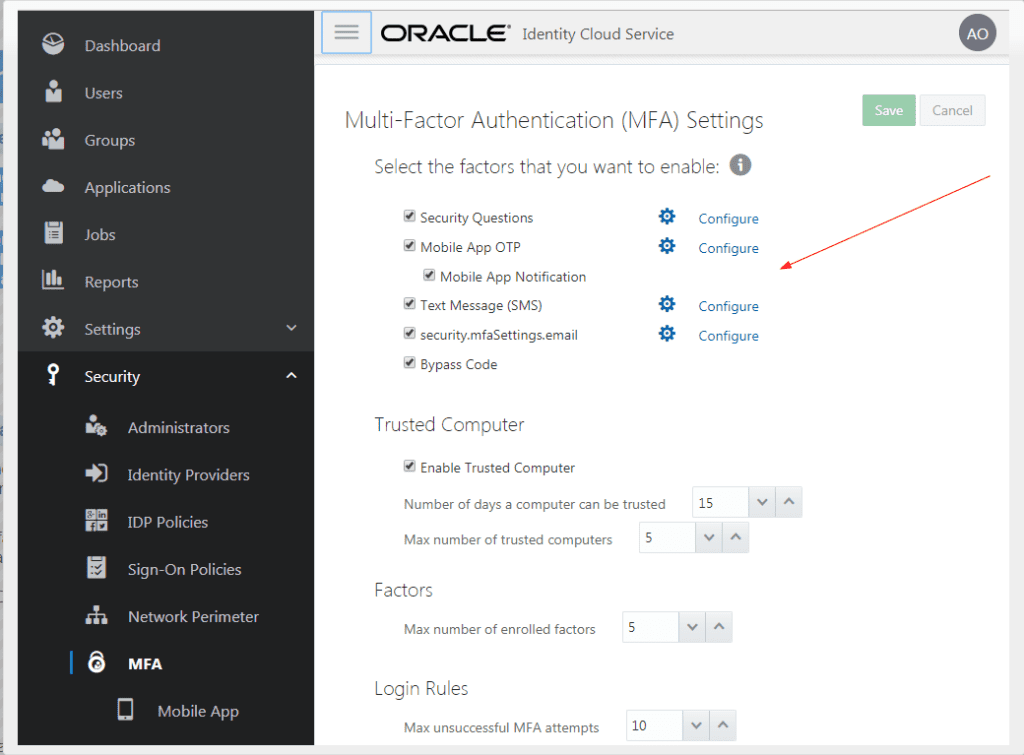Click the Configure link for Text Message SMS
This screenshot has height=755, width=1024.
coord(728,305)
